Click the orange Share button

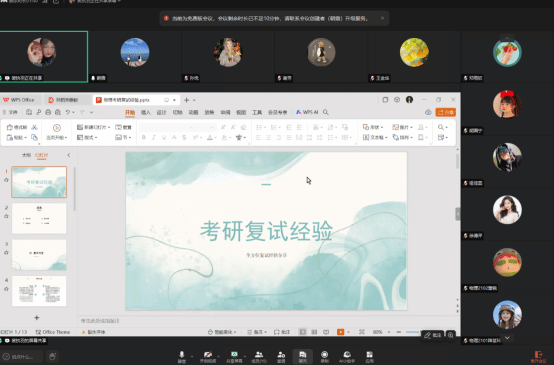point(446,112)
